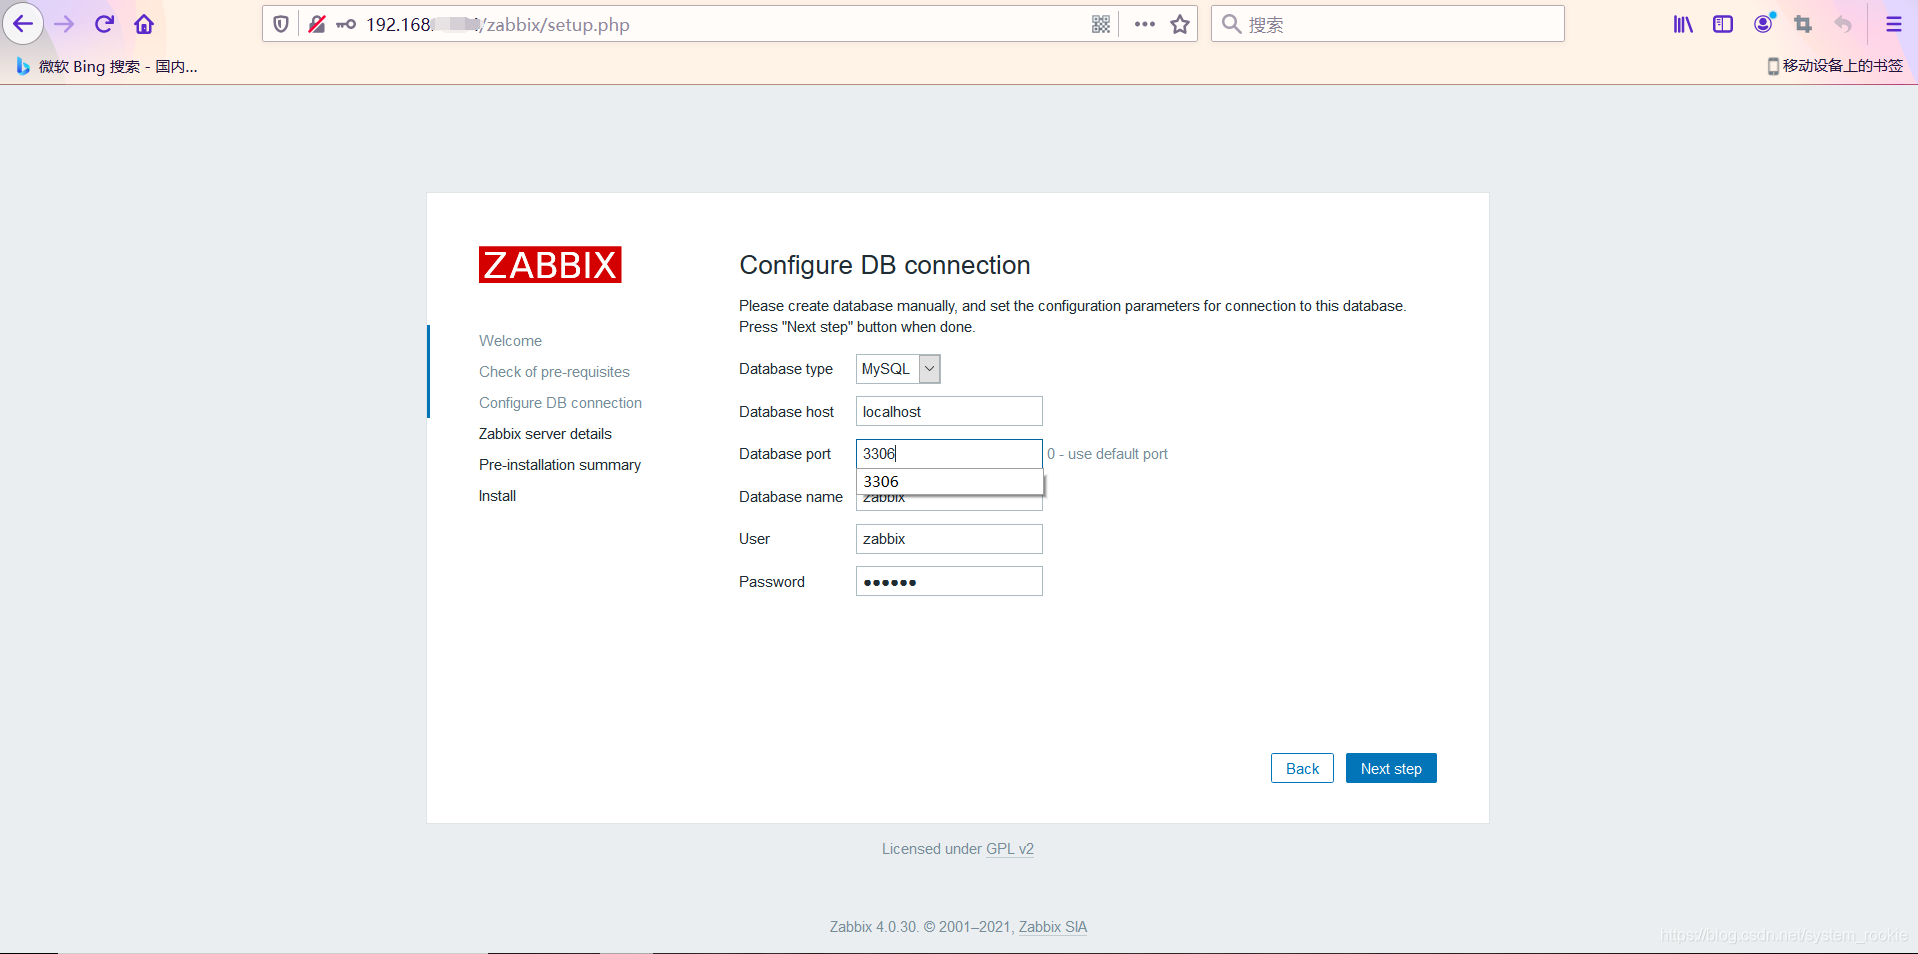Click the Back button
The width and height of the screenshot is (1918, 954).
[1302, 768]
